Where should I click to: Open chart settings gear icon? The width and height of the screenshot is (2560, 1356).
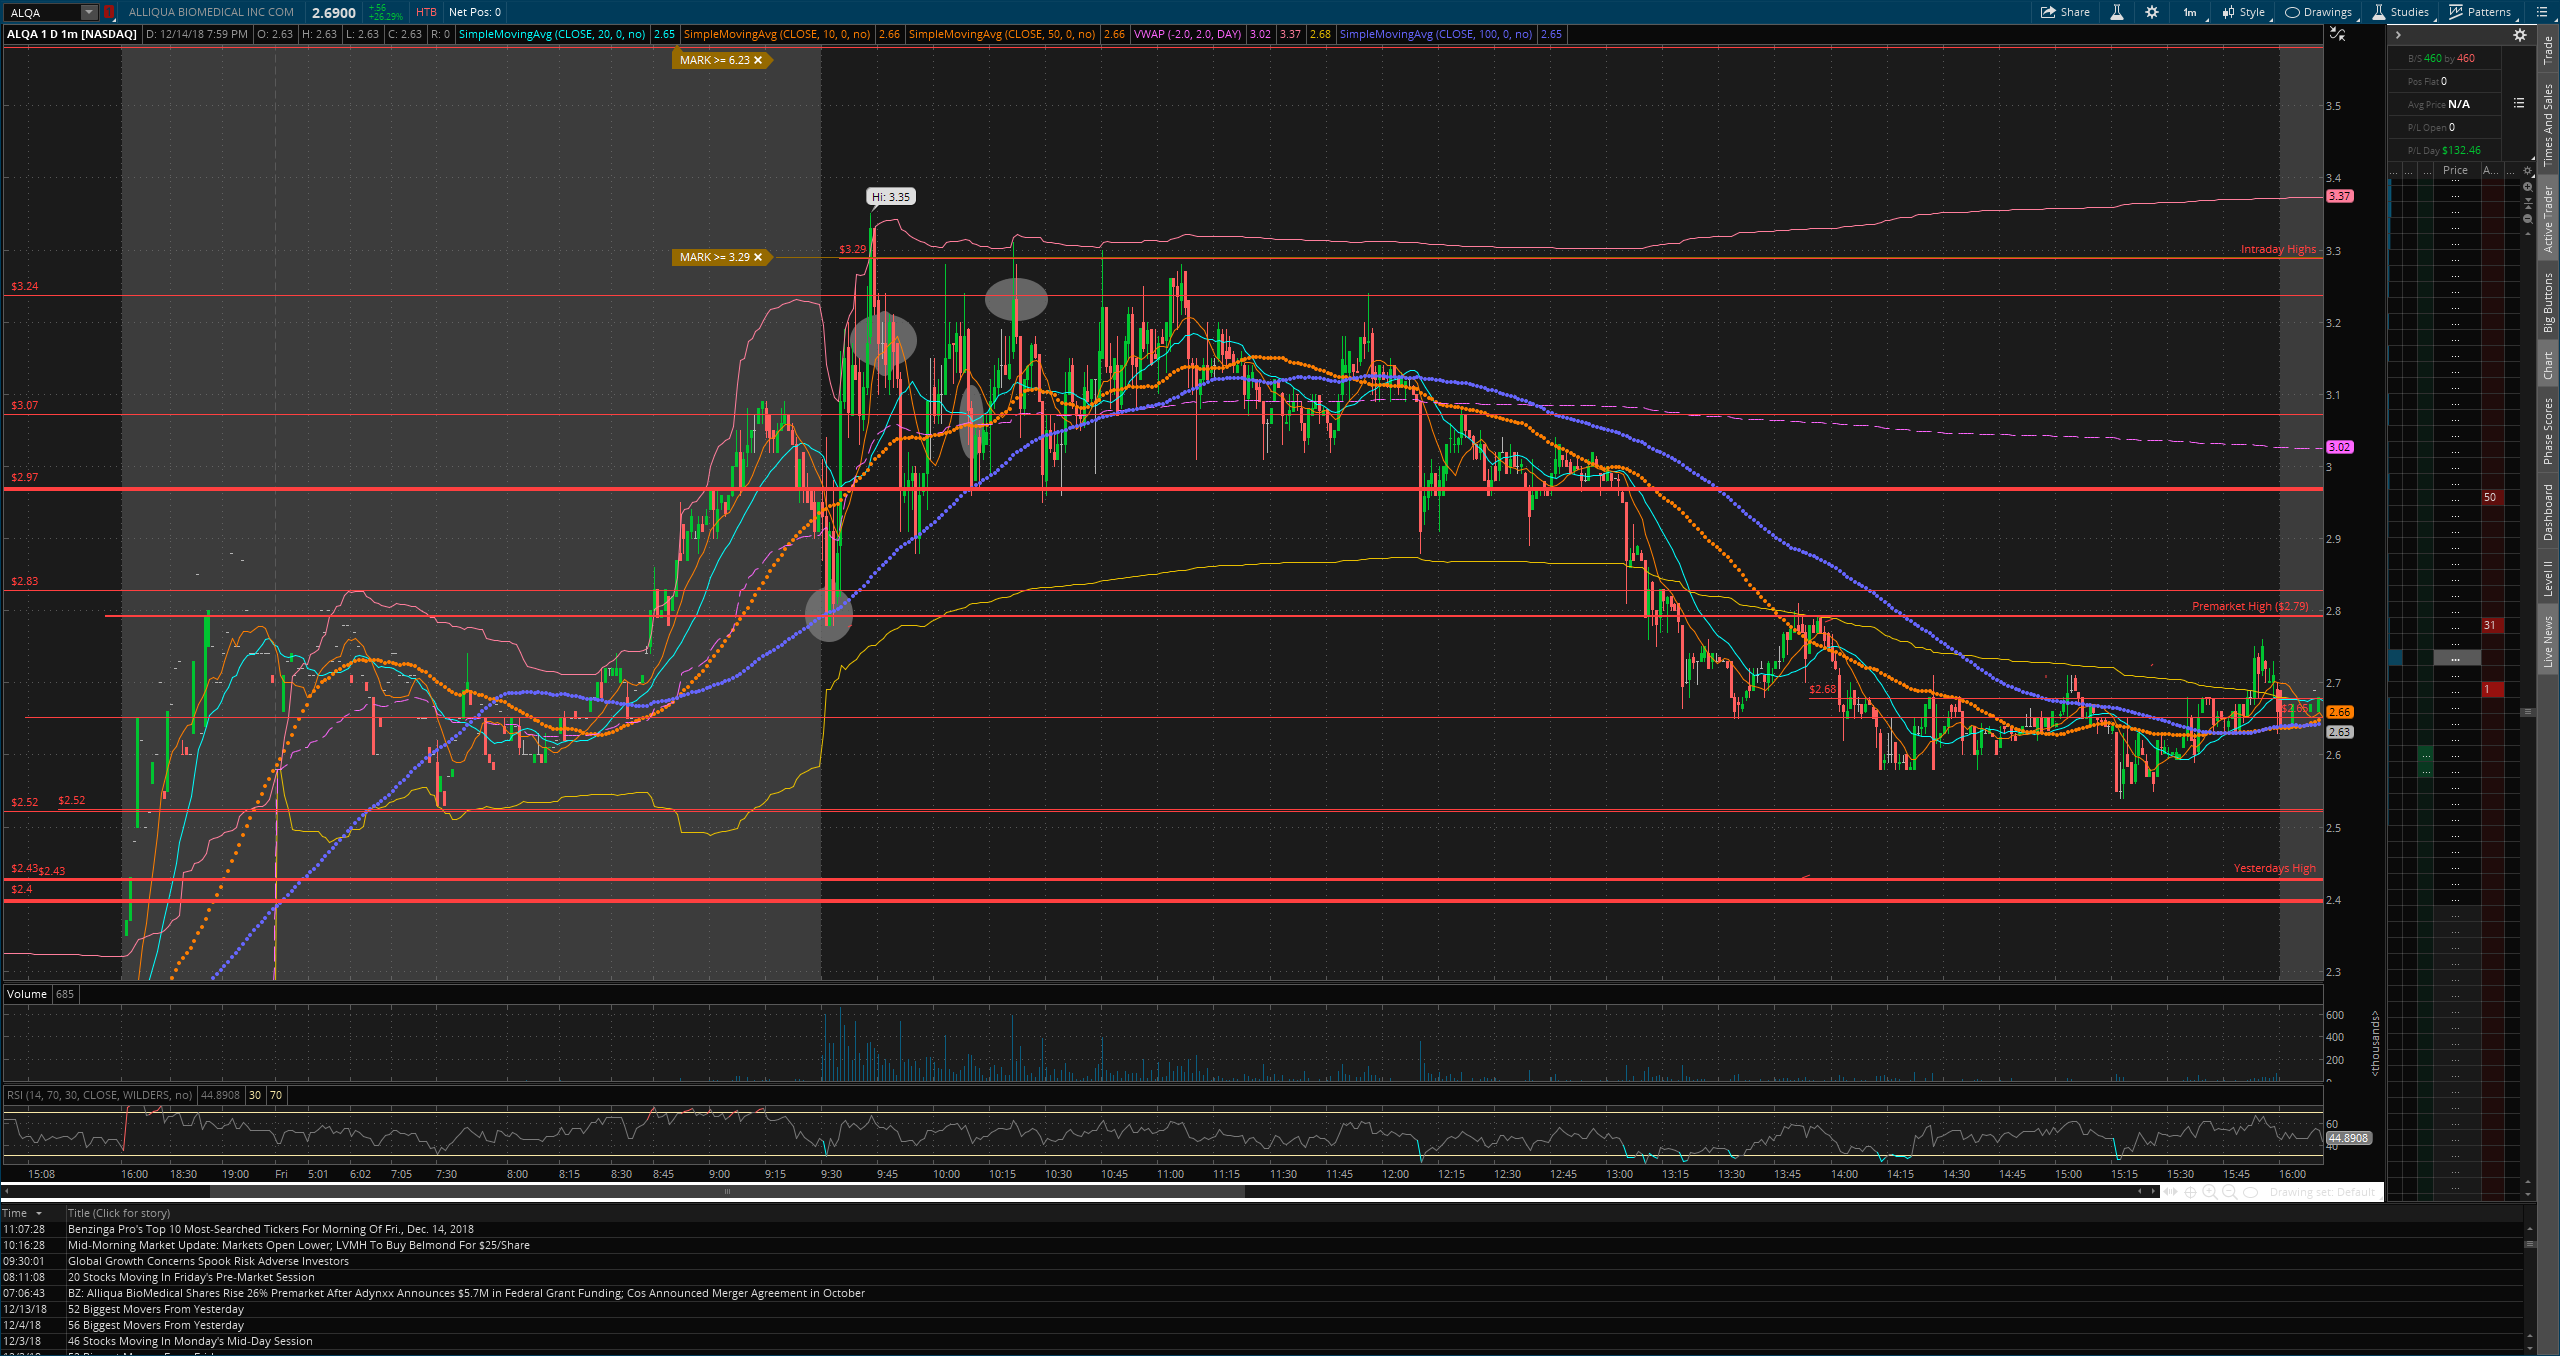(x=2152, y=12)
